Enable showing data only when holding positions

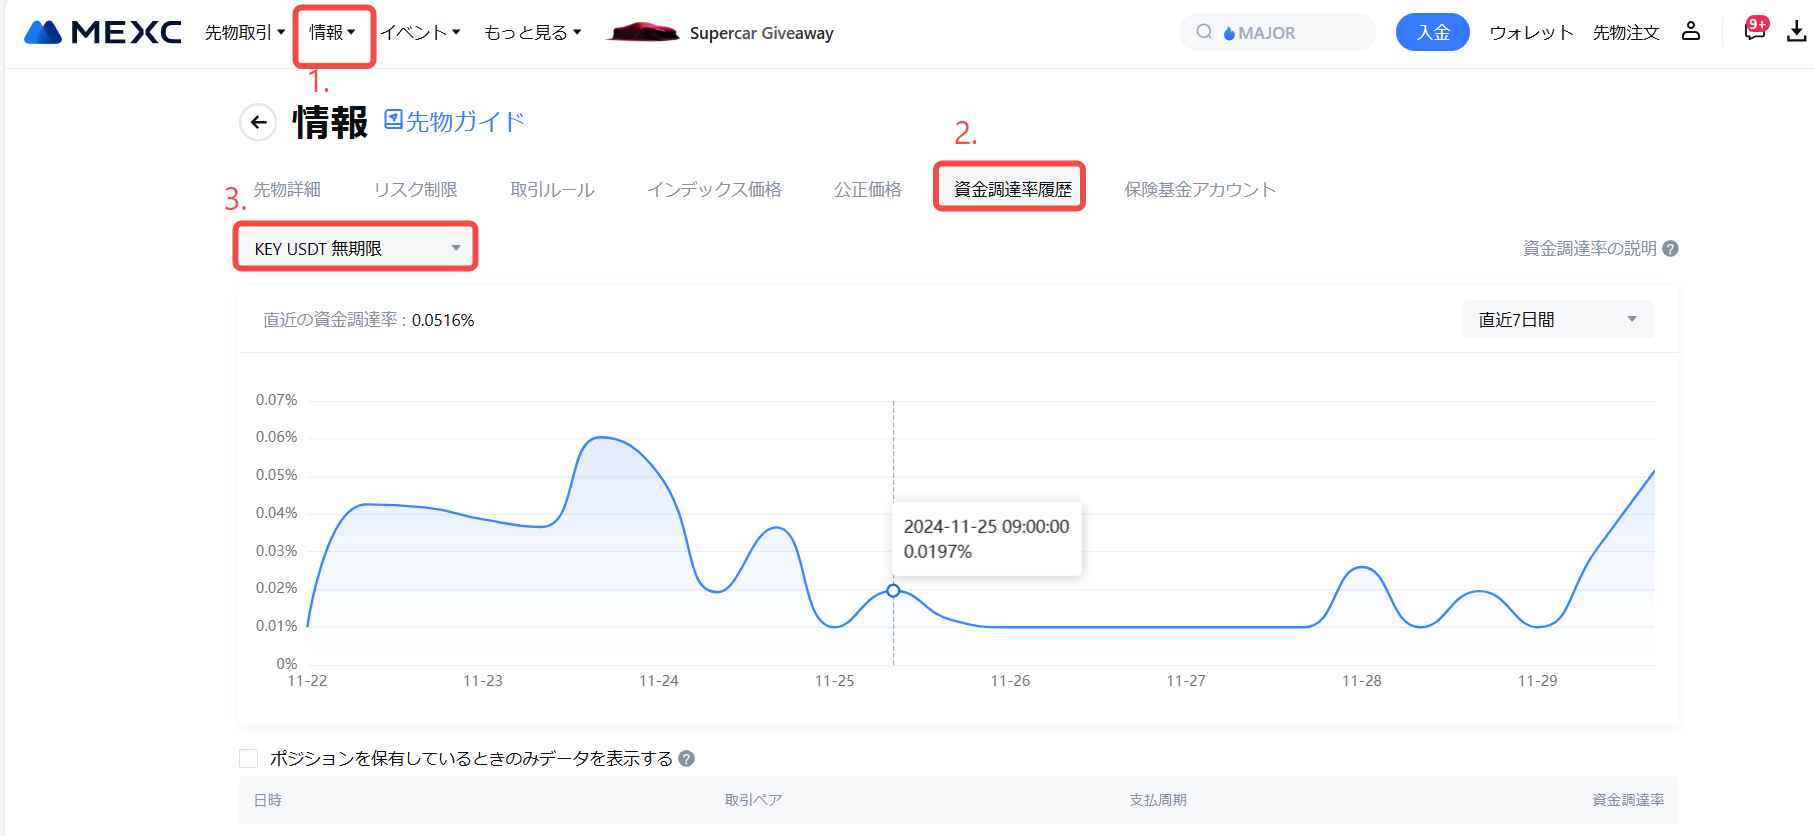click(249, 759)
